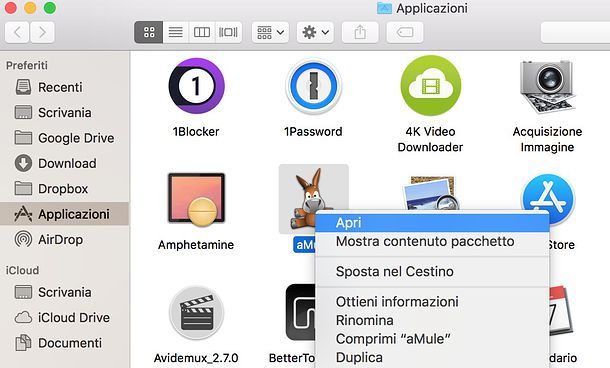Open Scrivania under Preferiti
Screen dimensions: 610x368
pos(65,112)
